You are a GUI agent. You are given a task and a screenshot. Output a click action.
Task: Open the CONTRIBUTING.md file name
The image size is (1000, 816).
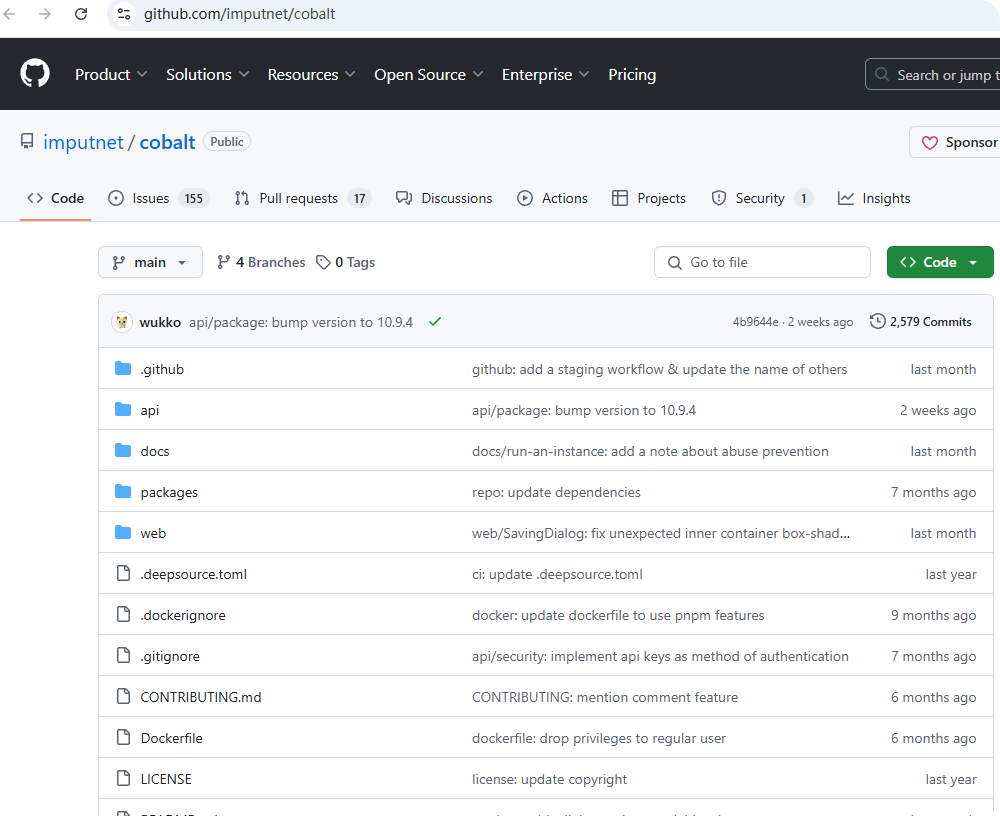click(x=201, y=697)
